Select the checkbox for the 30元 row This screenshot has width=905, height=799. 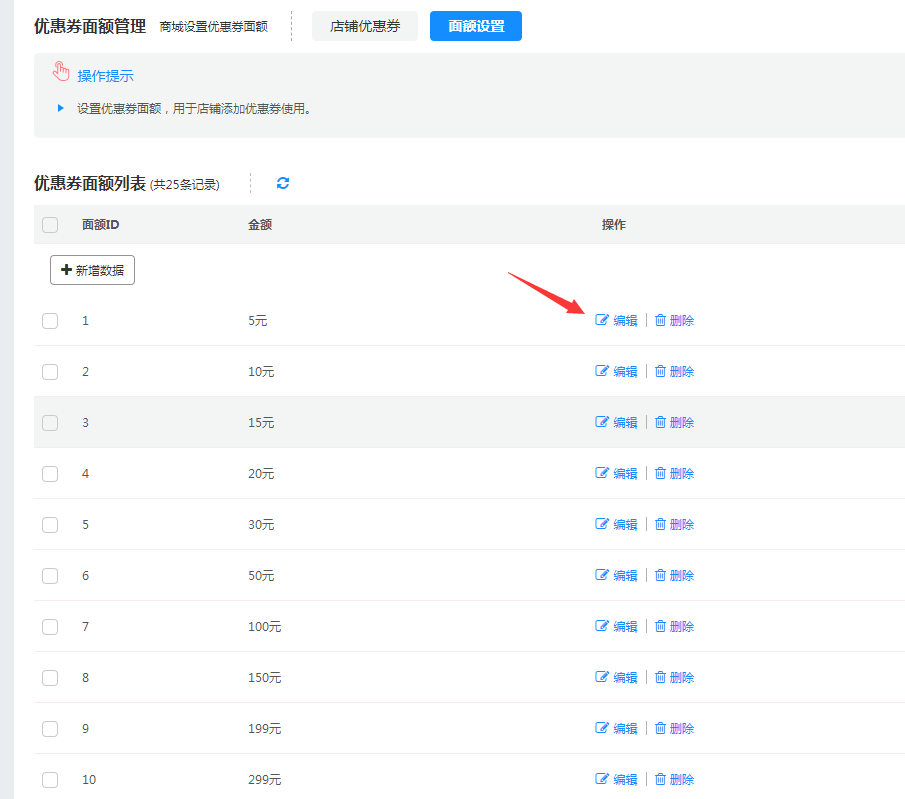click(x=50, y=525)
